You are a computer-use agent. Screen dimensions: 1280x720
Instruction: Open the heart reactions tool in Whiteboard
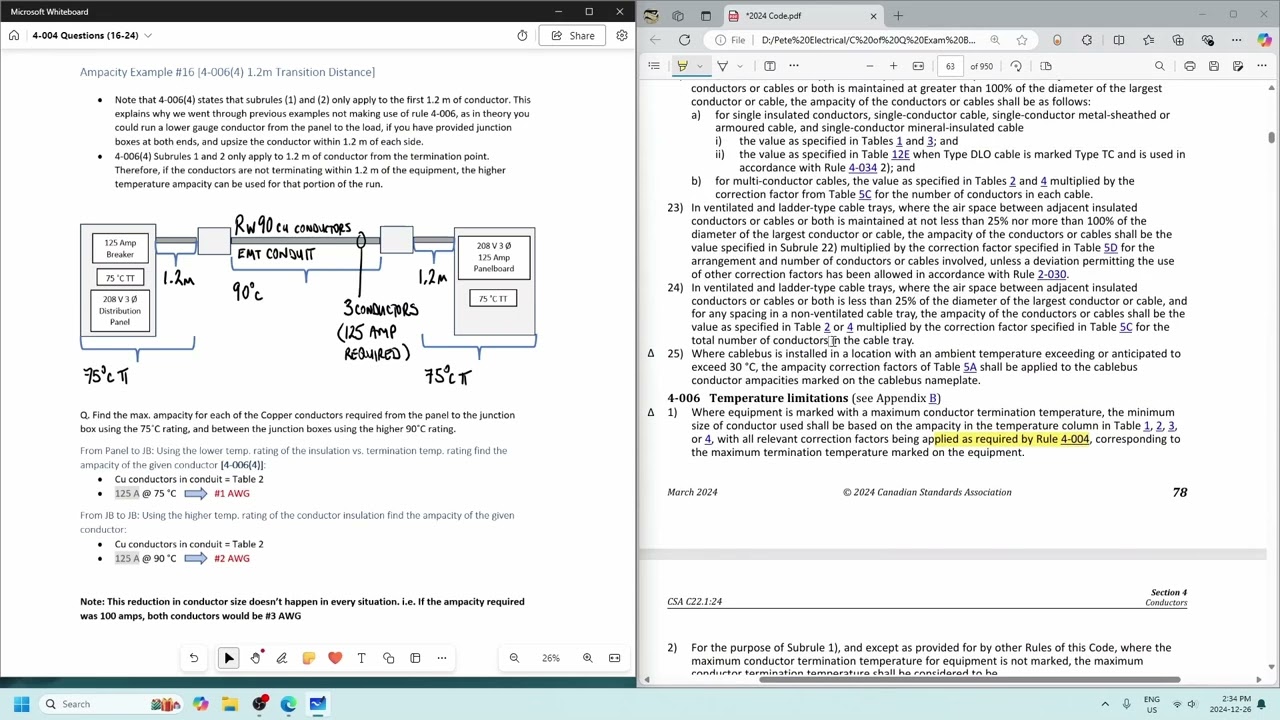click(335, 658)
